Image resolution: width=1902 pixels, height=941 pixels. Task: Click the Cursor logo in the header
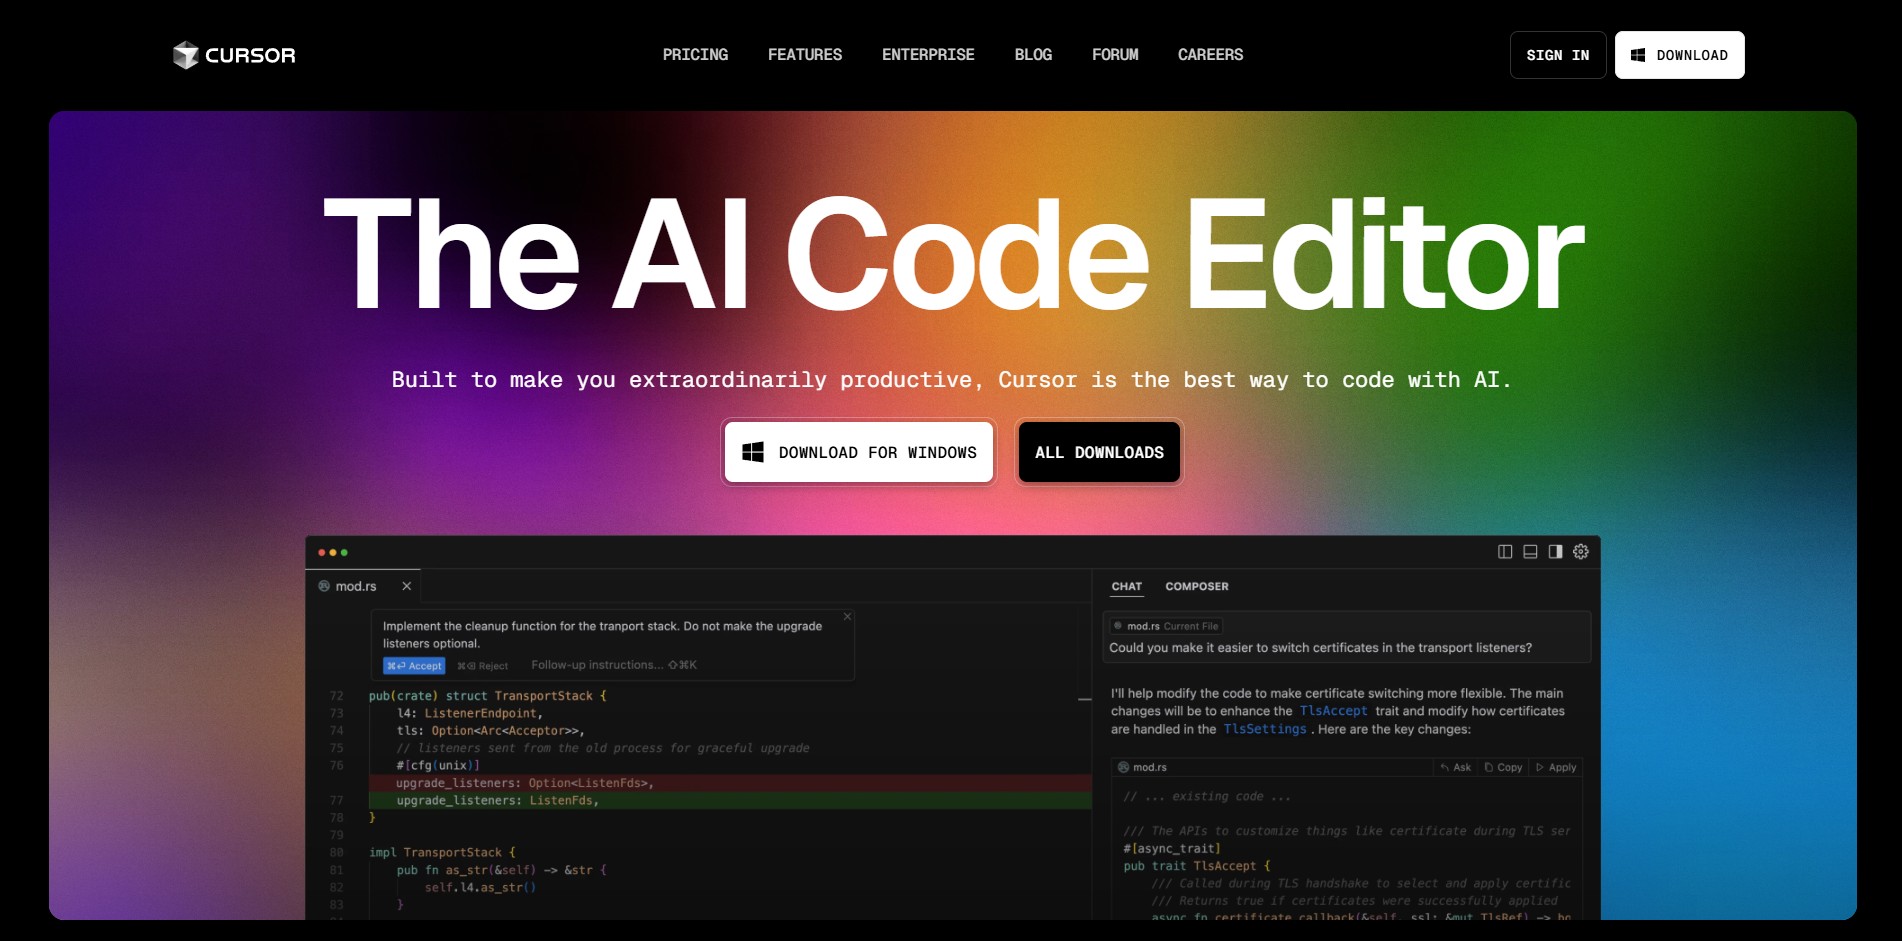tap(234, 55)
